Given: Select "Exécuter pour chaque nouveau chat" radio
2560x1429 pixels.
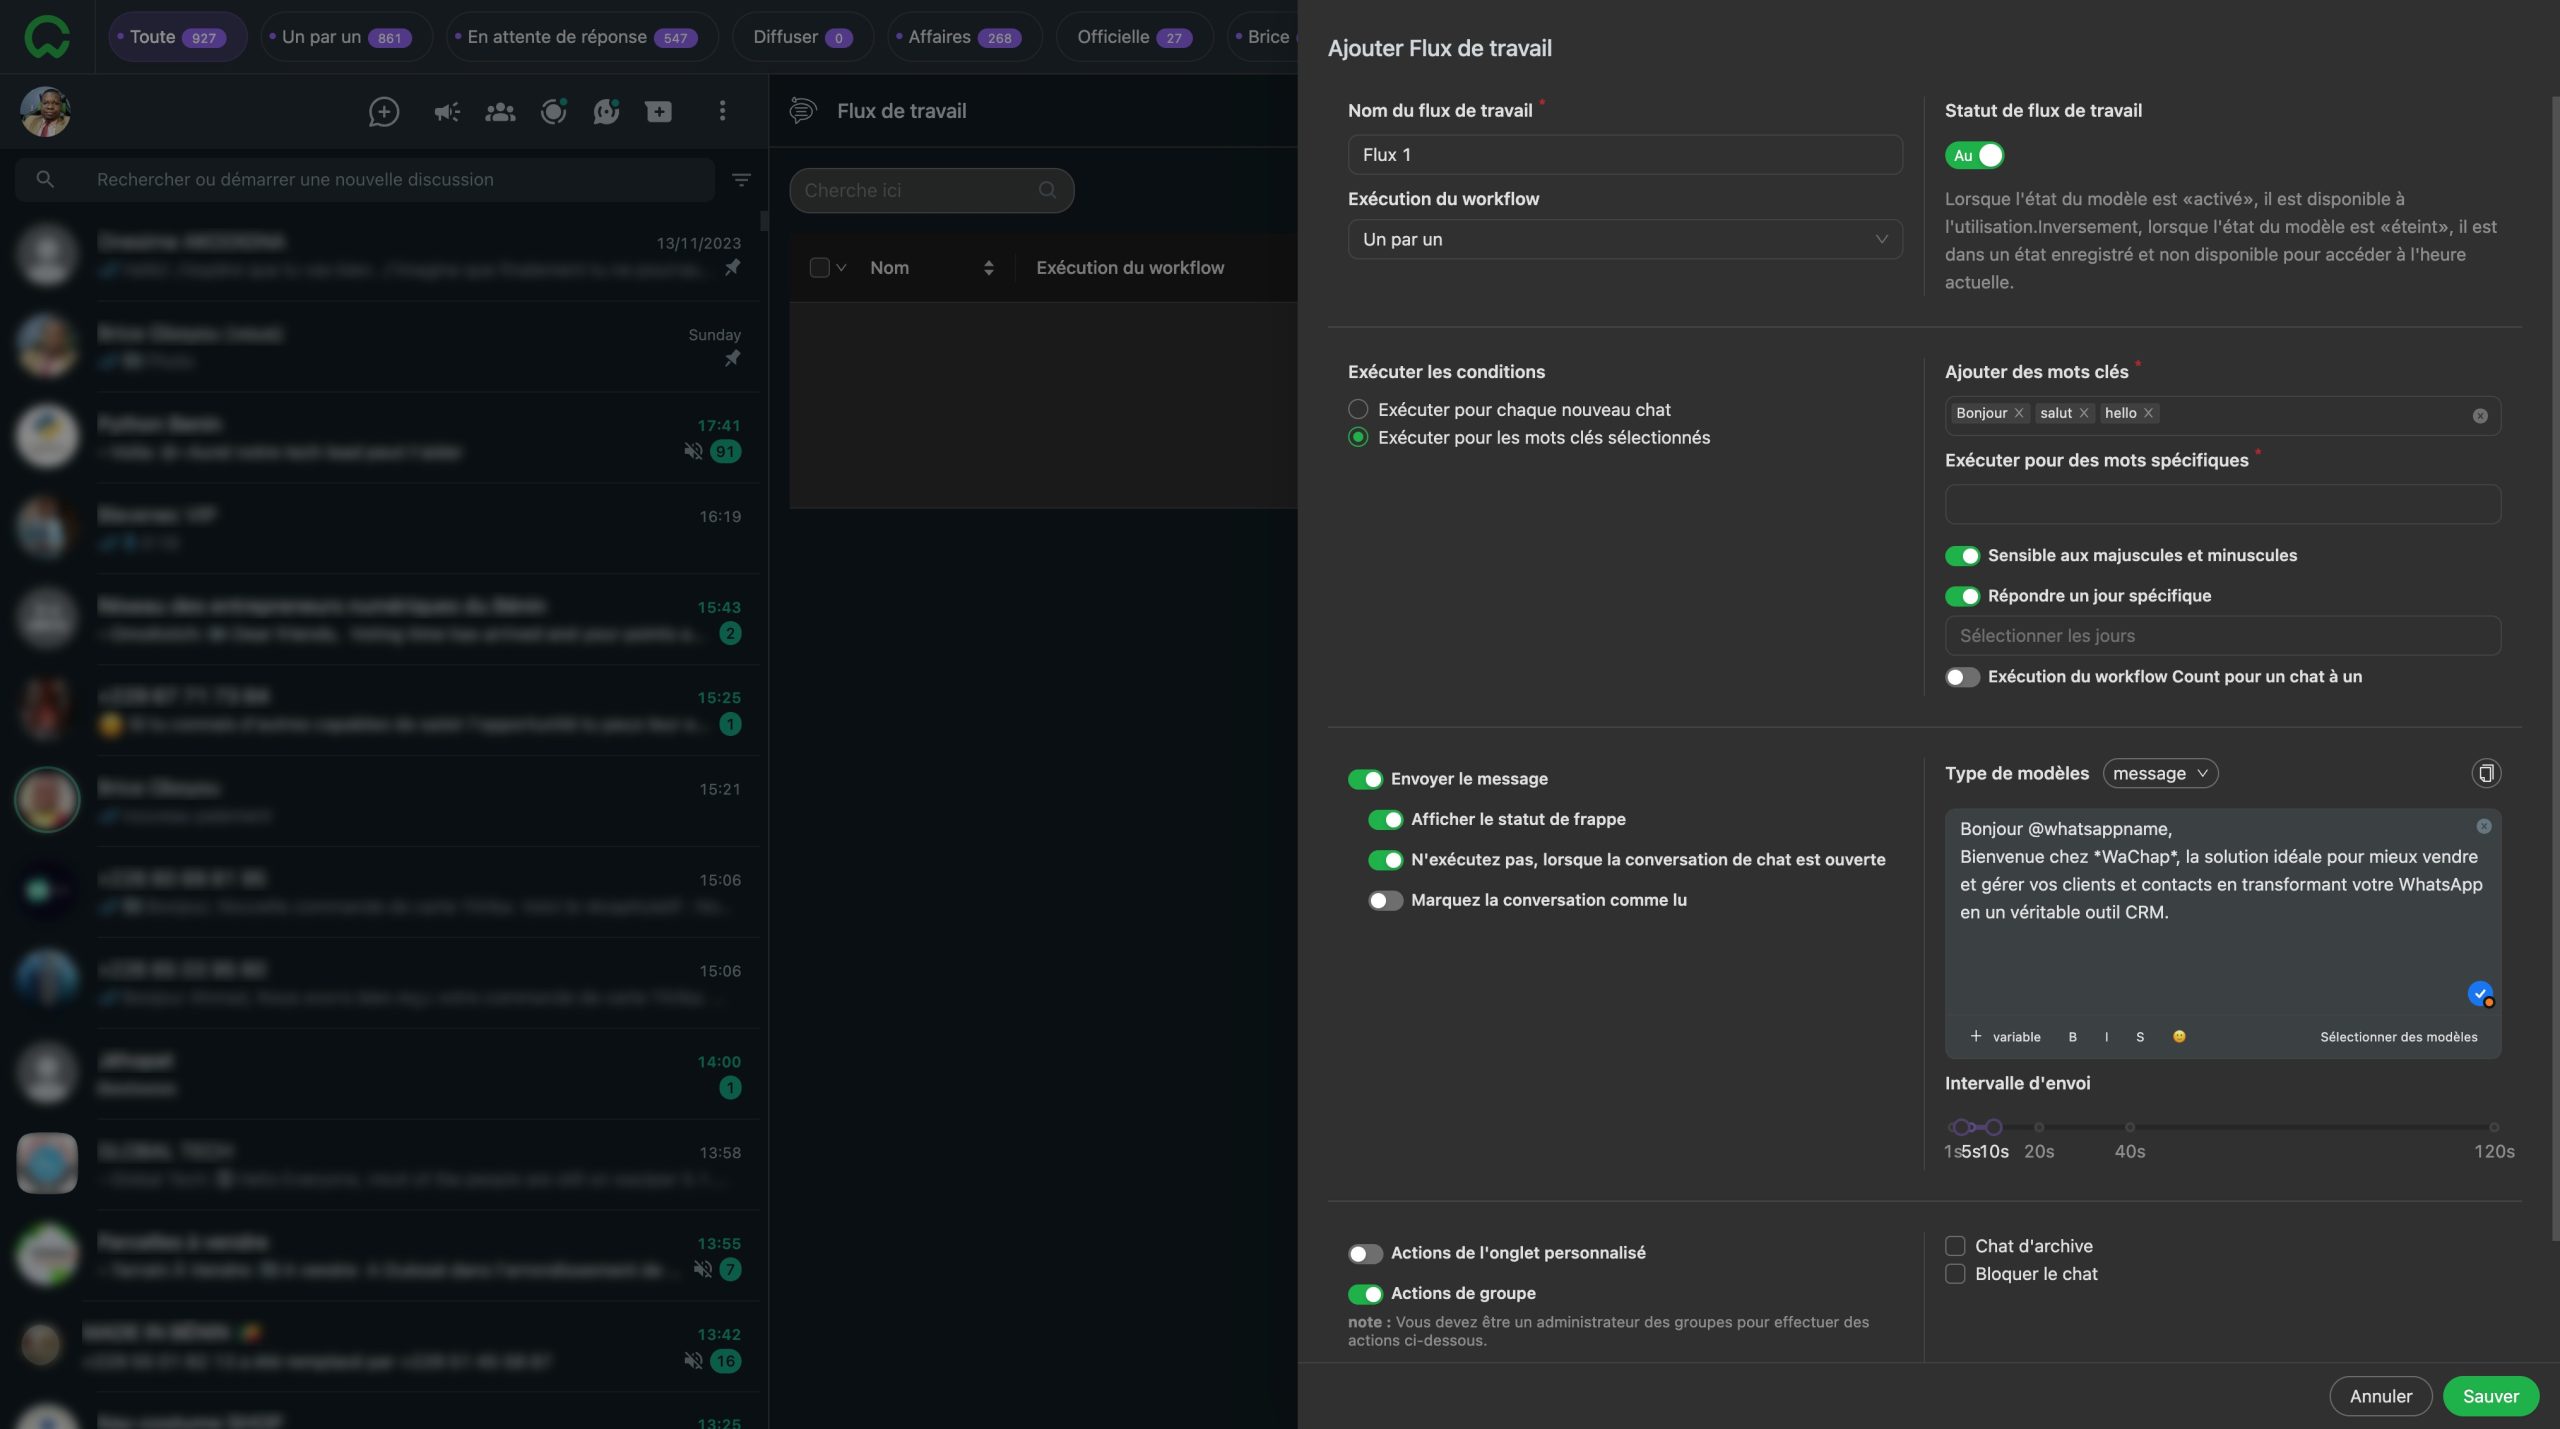Looking at the screenshot, I should coord(1358,409).
